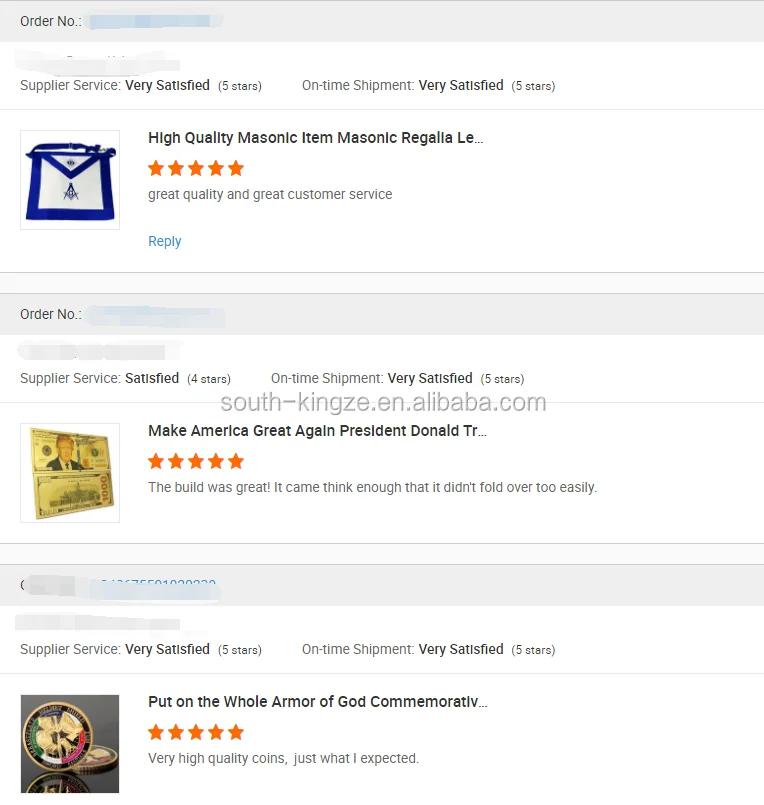Click fifth star of Trump banknote rating
Screen dimensions: 764x805
tap(236, 461)
